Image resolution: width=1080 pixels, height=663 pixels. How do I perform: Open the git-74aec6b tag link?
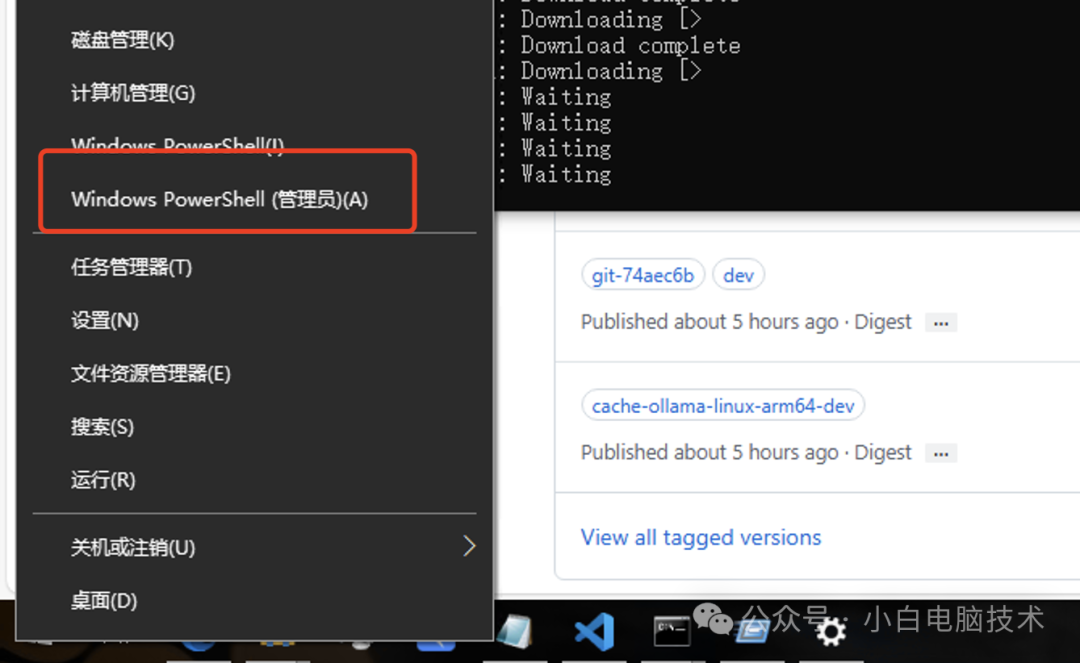click(643, 275)
